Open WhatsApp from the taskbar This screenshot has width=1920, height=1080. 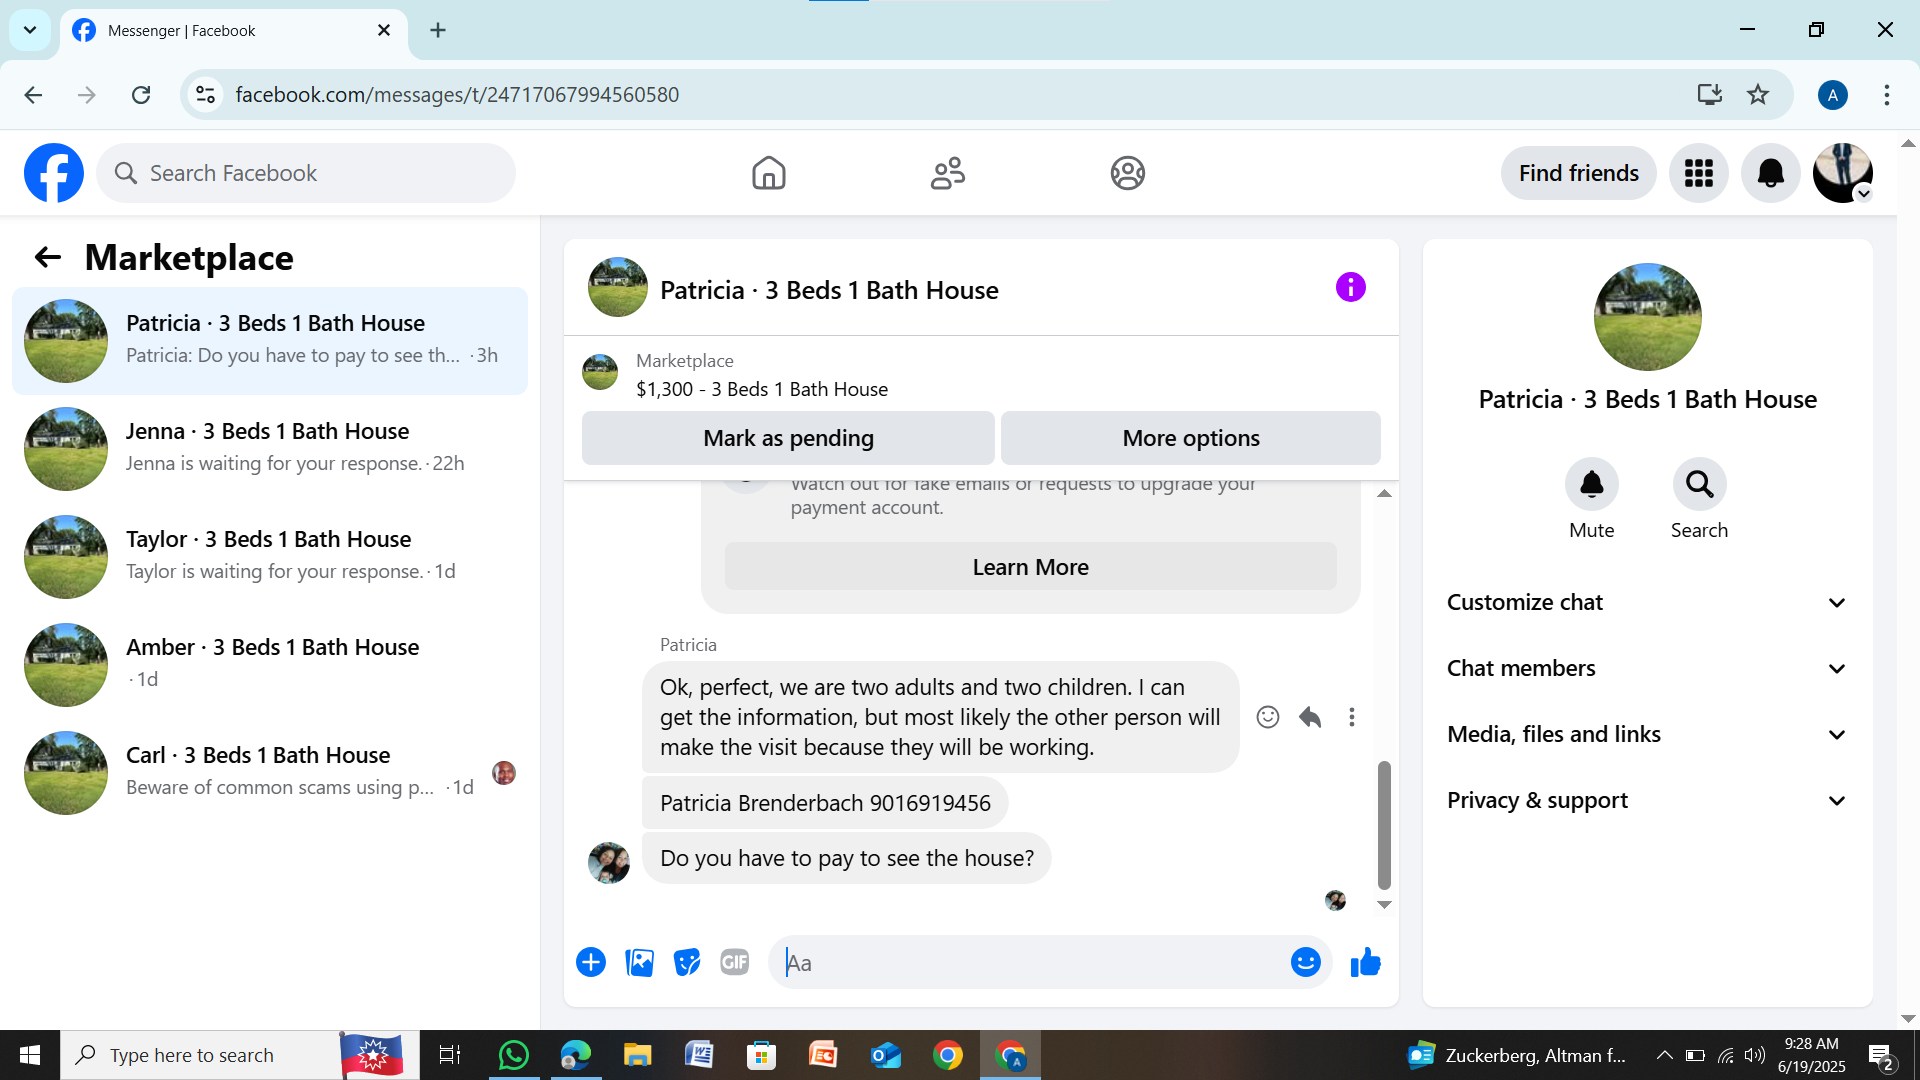click(x=513, y=1055)
